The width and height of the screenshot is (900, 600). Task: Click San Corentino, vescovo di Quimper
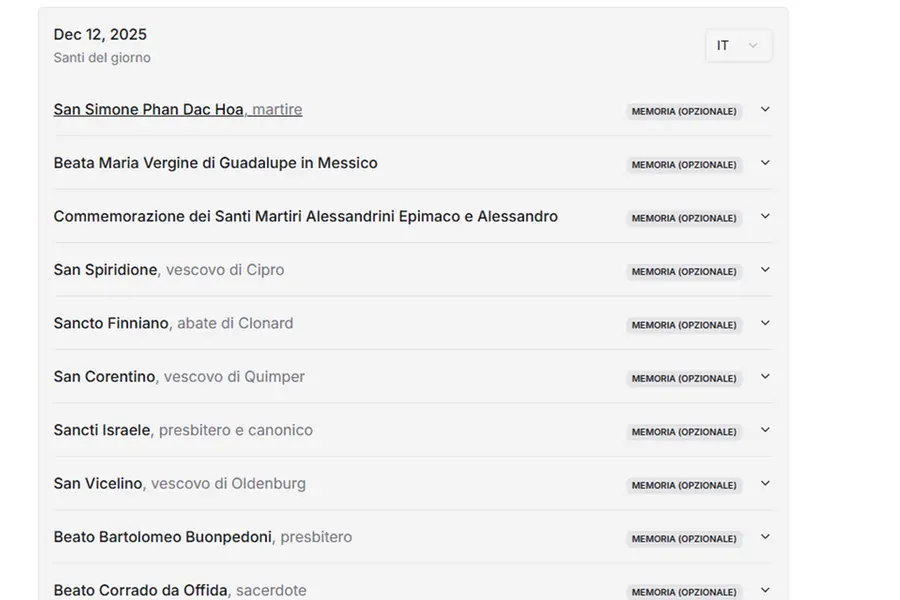178,377
